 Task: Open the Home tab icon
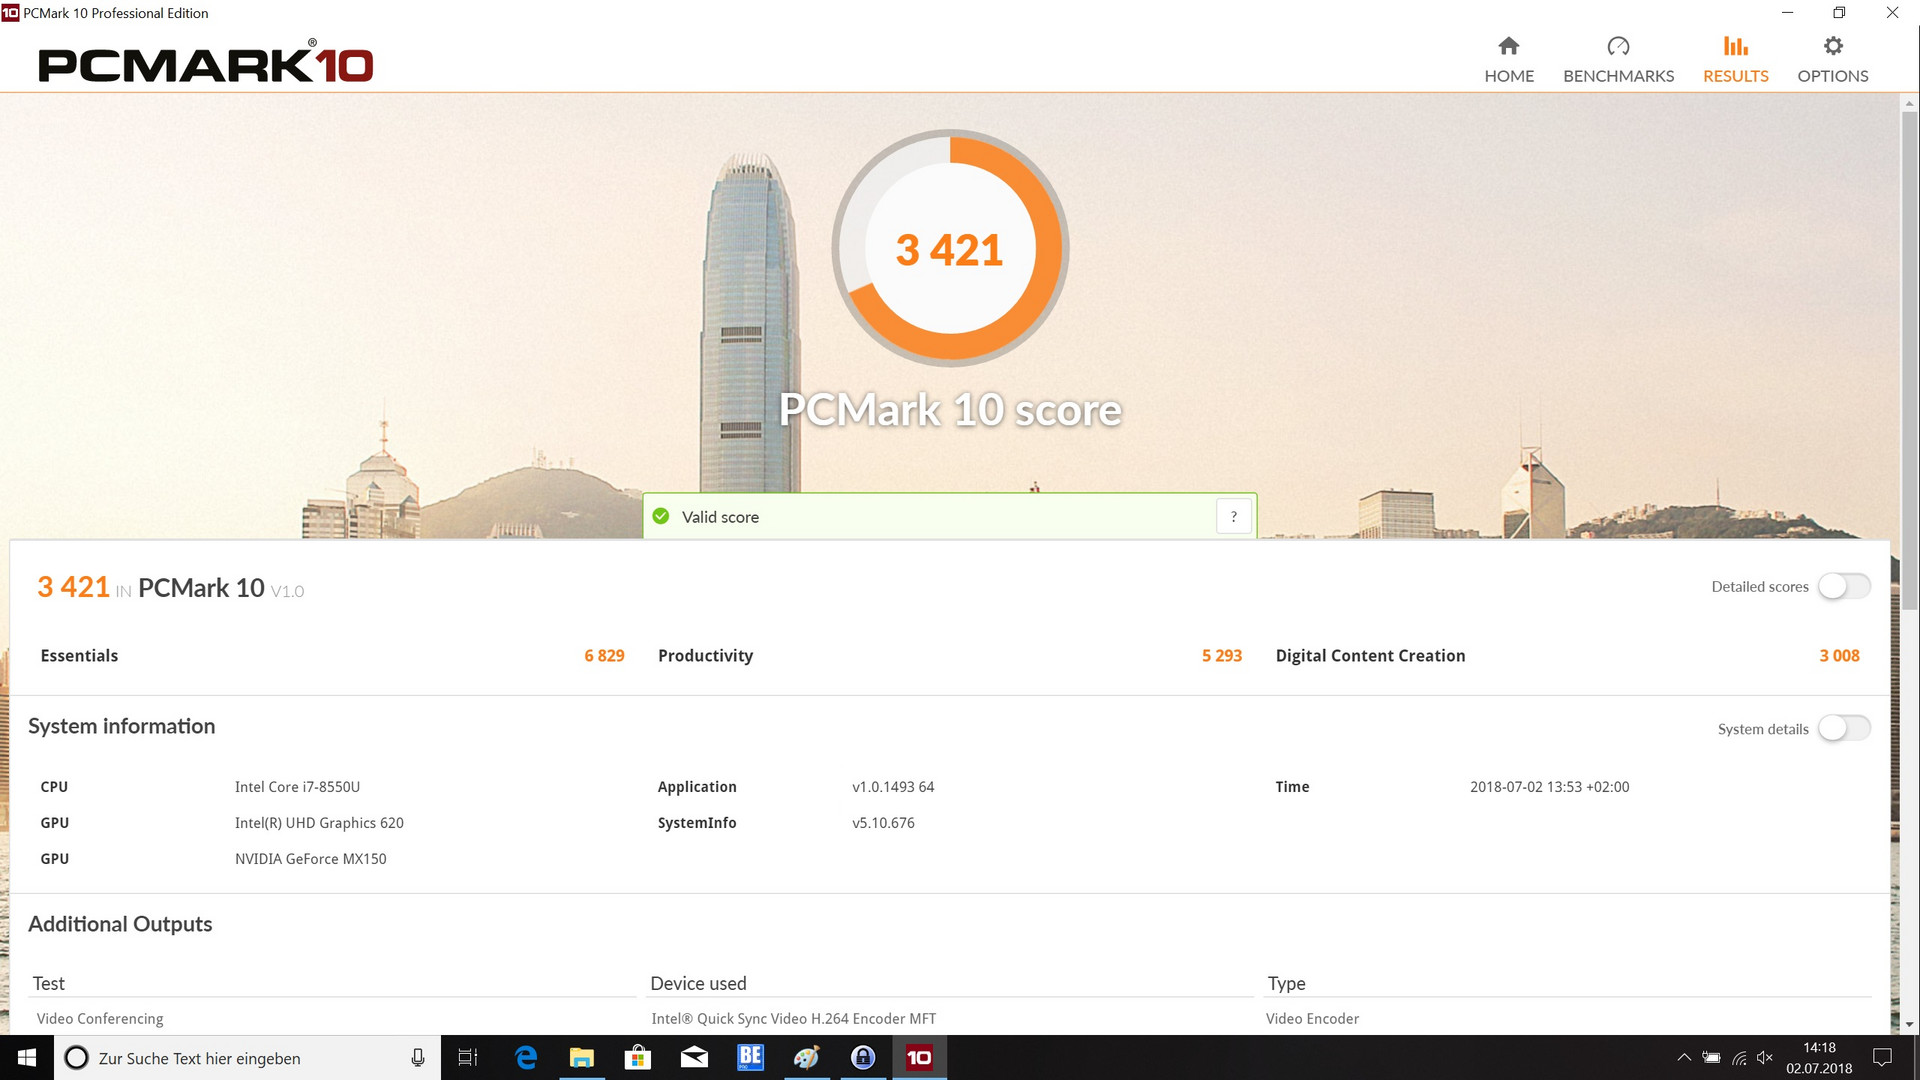point(1508,46)
